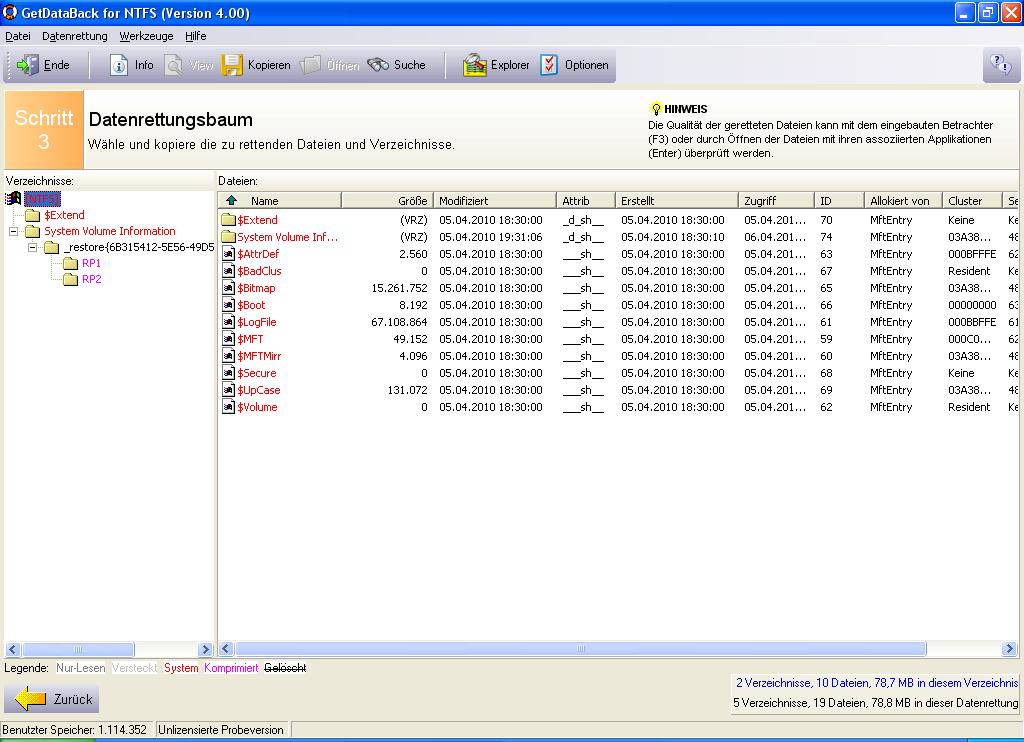Click the $MFT file icon

(x=228, y=339)
